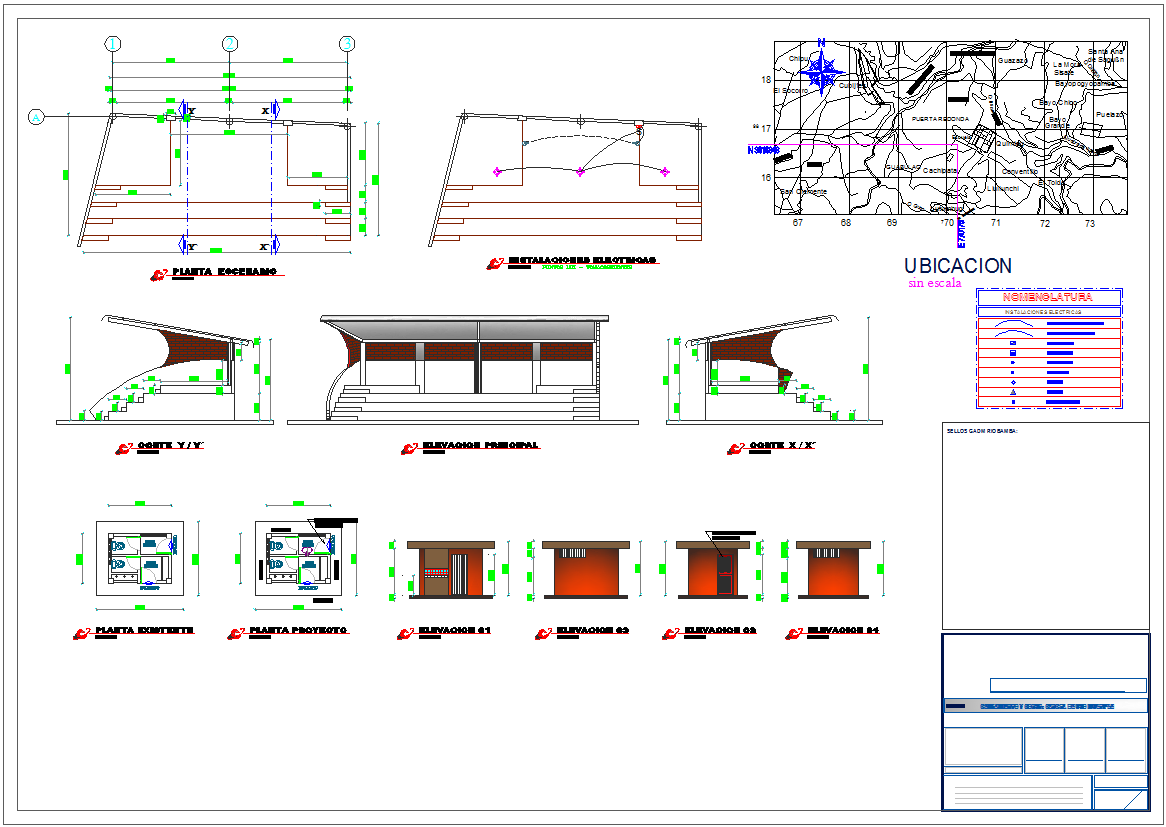Click the red marker beside PLANTA EXISTENTE title
This screenshot has width=1166, height=827.
pos(81,634)
